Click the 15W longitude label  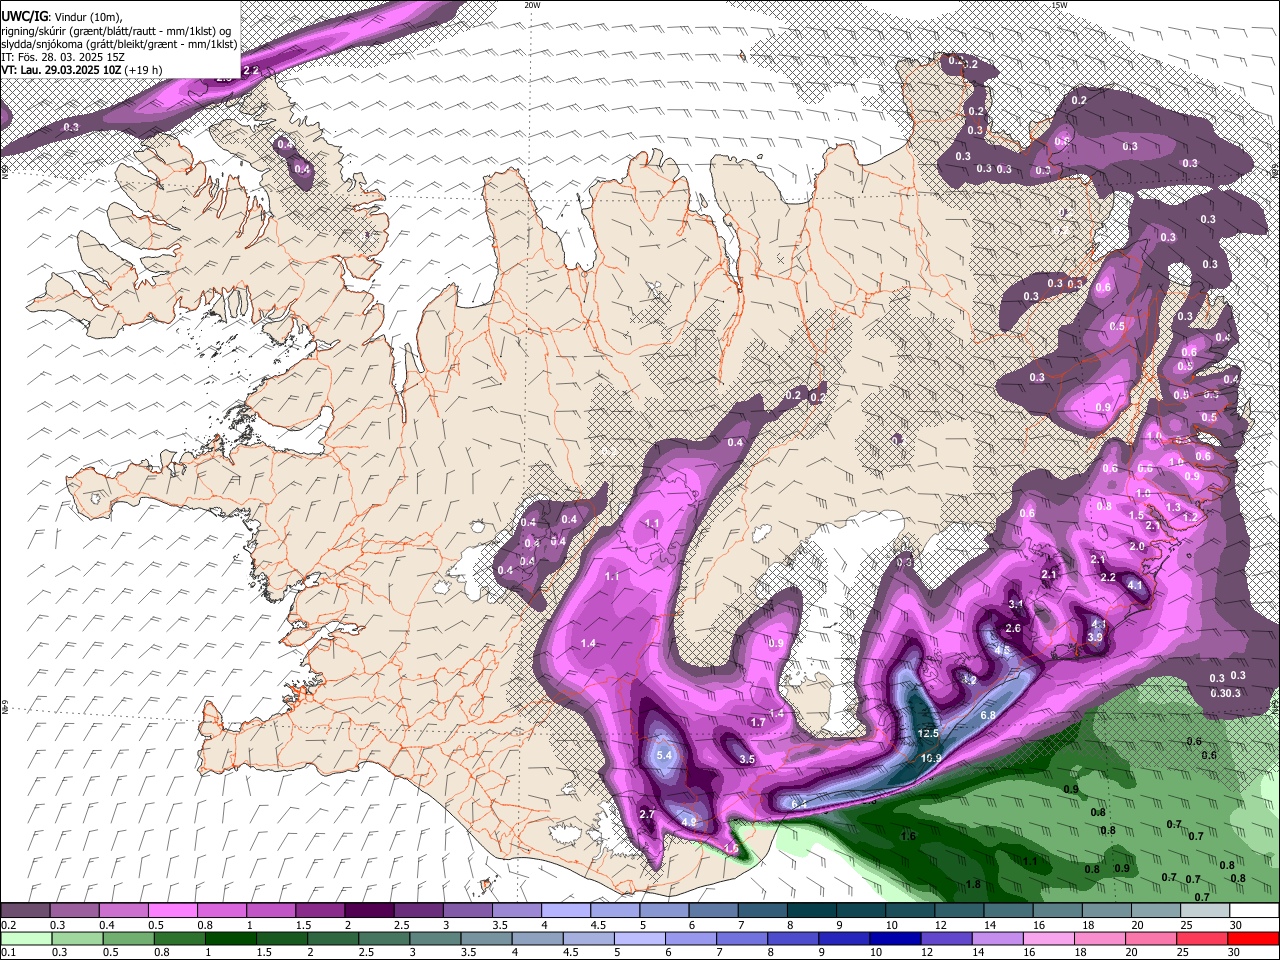1059,5
